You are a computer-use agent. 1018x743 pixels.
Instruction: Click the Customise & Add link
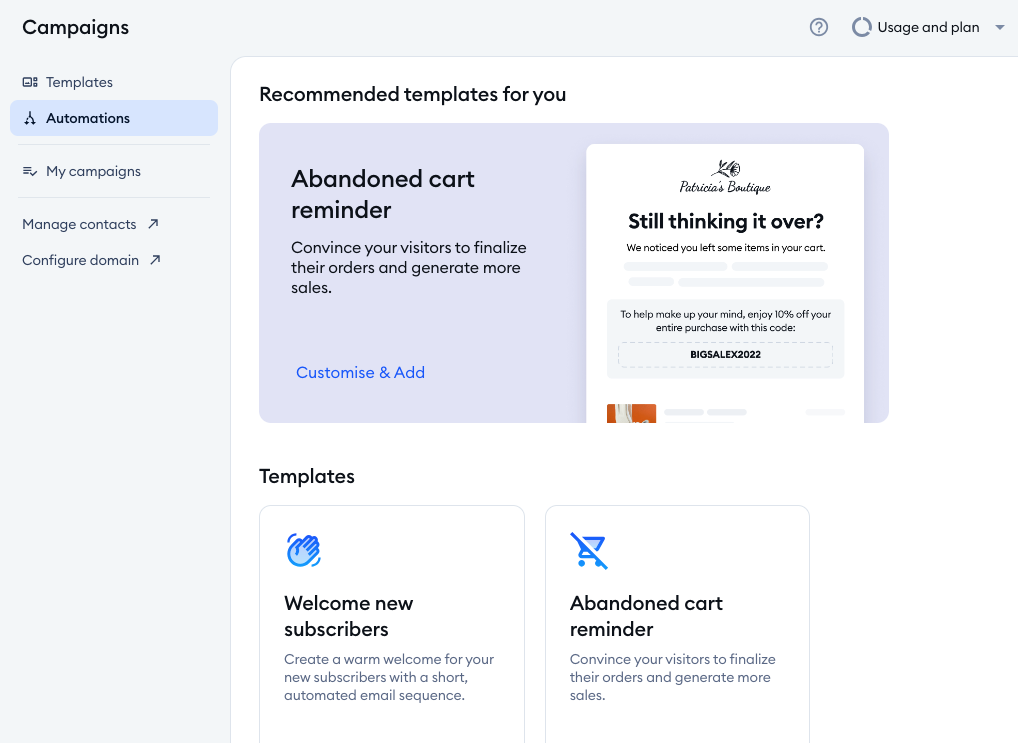tap(360, 372)
